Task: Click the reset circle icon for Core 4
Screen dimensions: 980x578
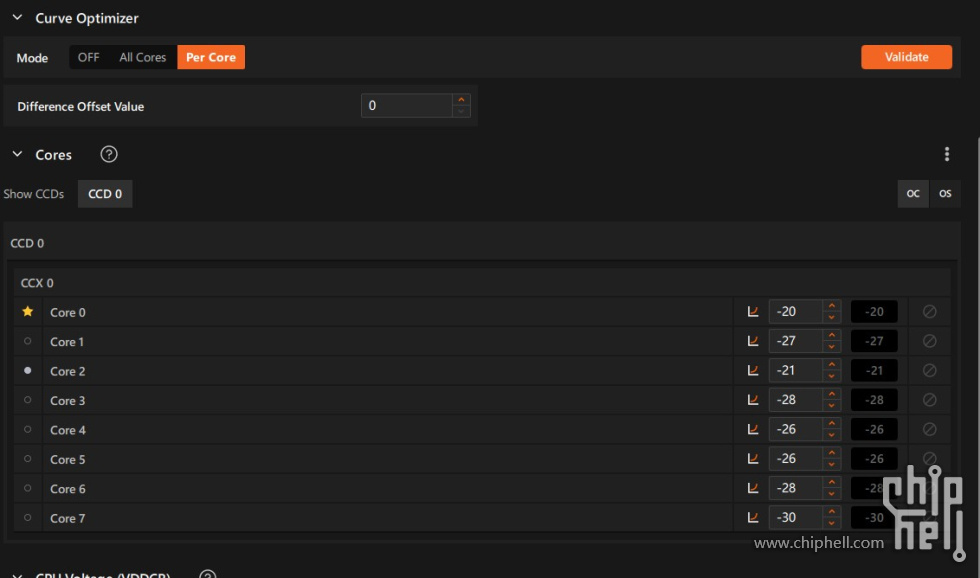Action: click(929, 430)
